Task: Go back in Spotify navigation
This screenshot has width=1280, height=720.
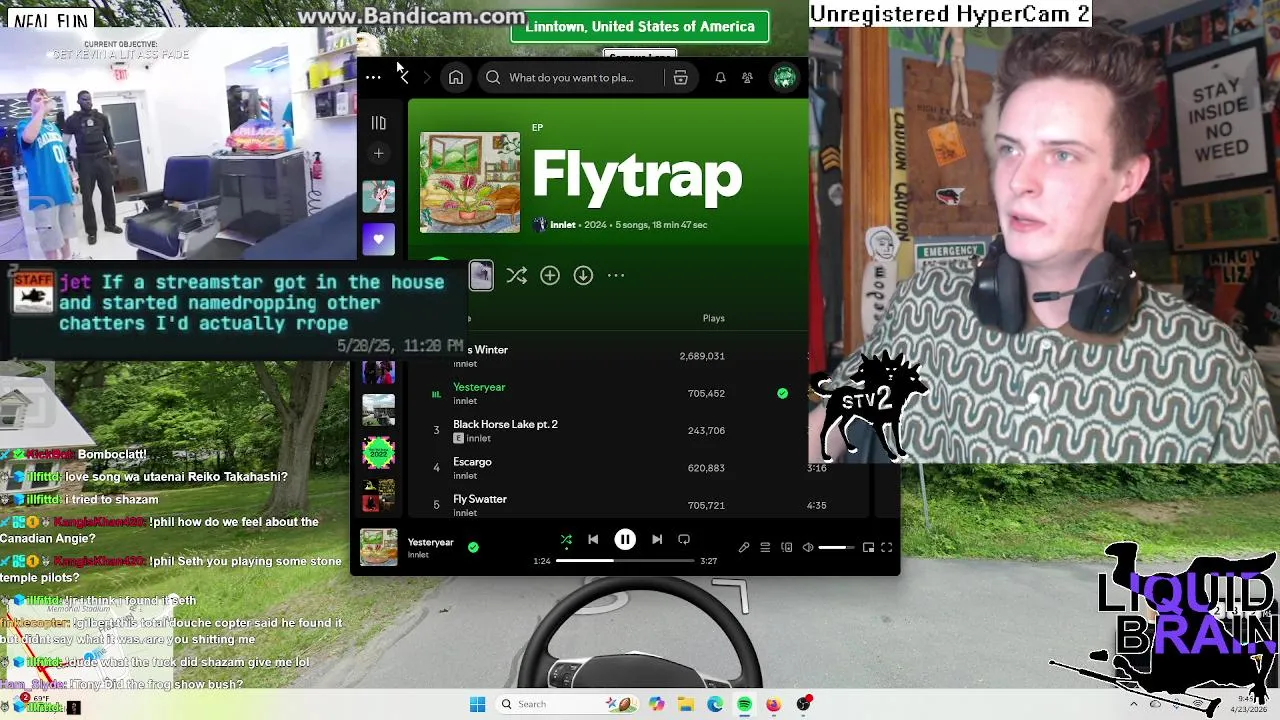Action: point(403,77)
